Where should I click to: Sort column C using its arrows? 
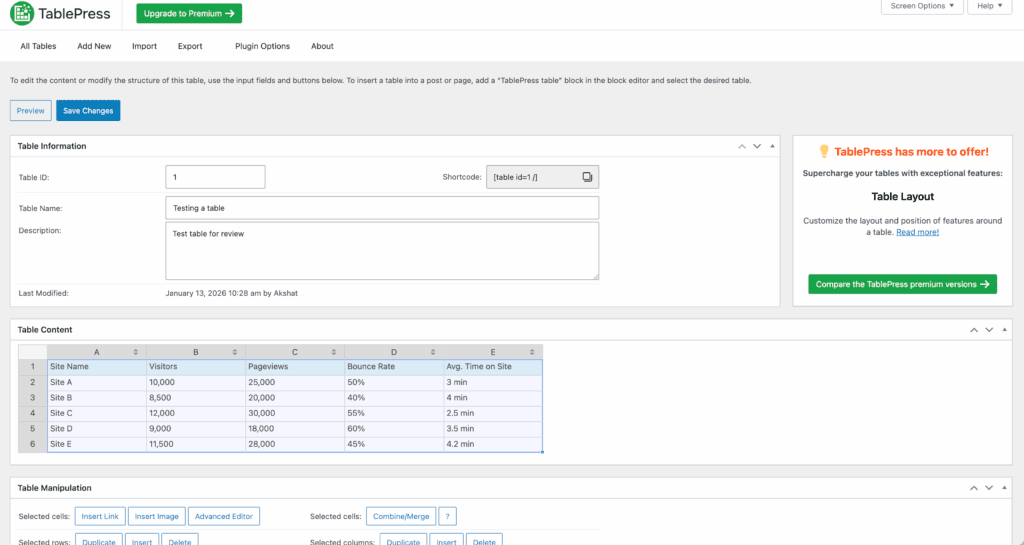click(x=334, y=352)
